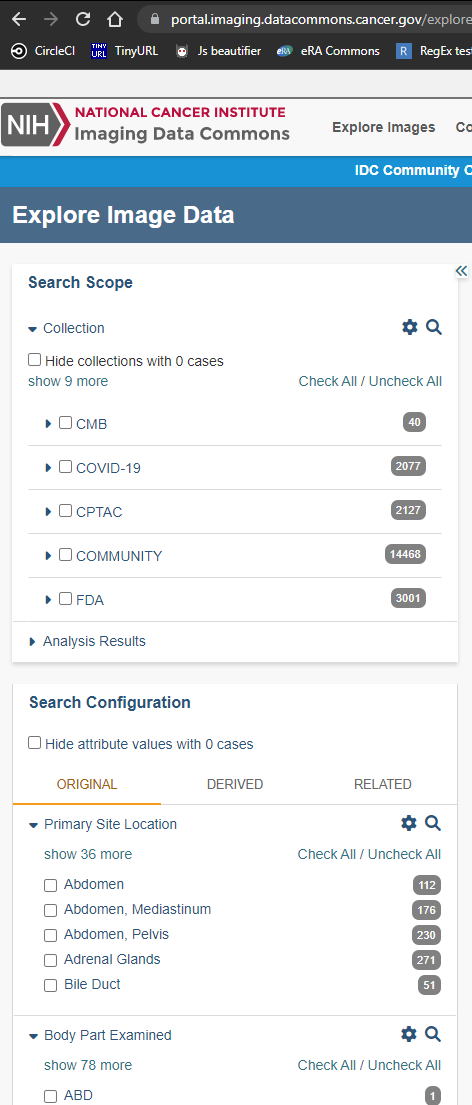Image resolution: width=472 pixels, height=1105 pixels.
Task: Switch to the DERIVED tab
Action: pos(235,784)
